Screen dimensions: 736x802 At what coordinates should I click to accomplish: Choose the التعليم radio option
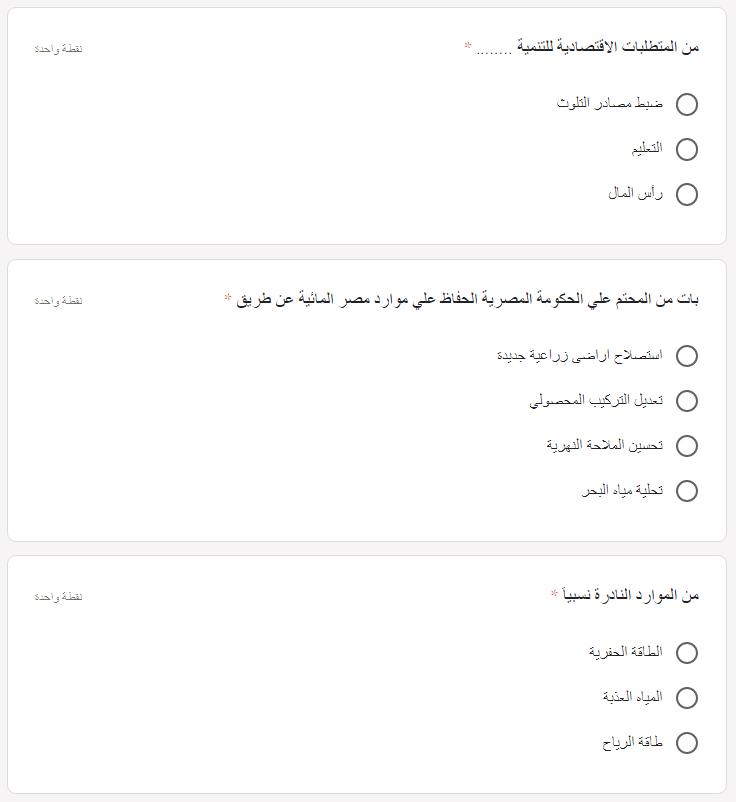point(686,149)
